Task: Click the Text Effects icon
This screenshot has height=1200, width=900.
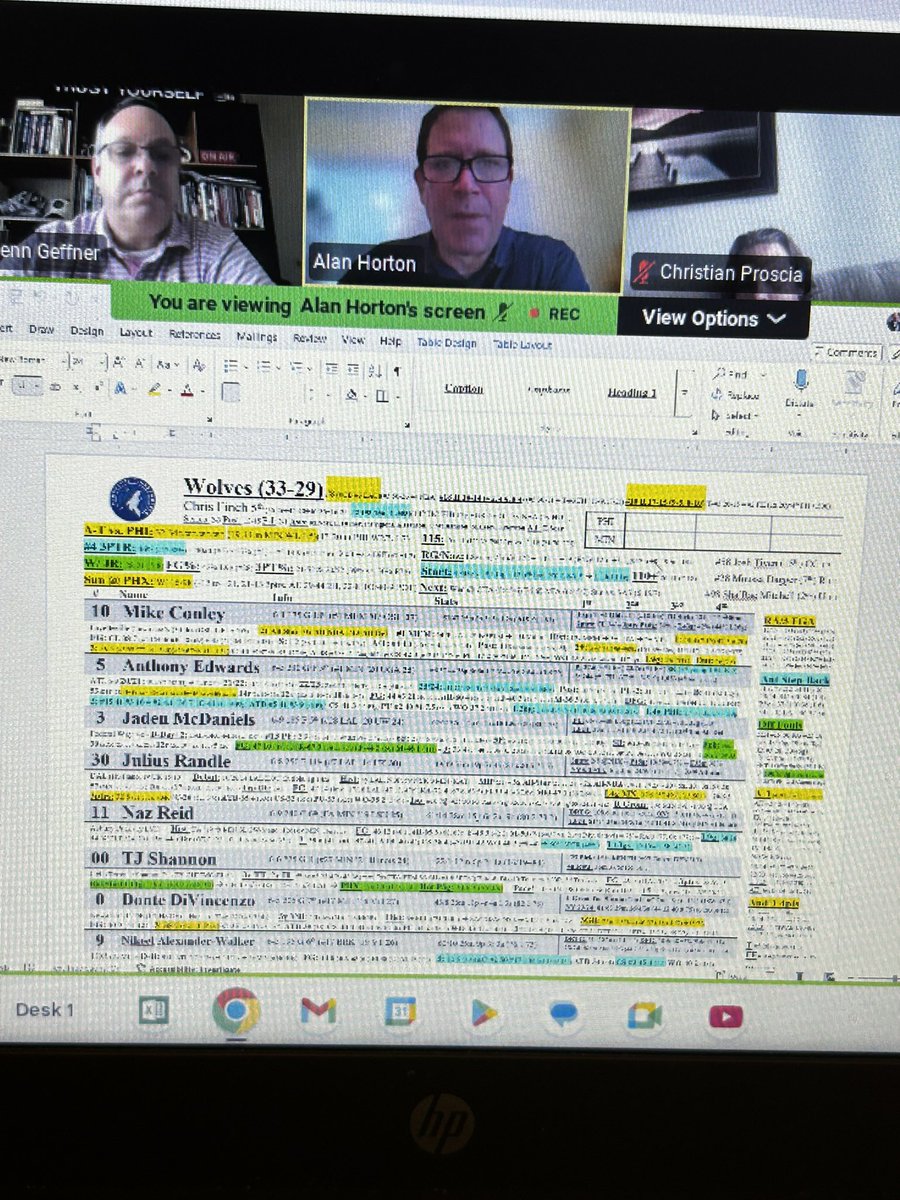Action: pos(120,388)
